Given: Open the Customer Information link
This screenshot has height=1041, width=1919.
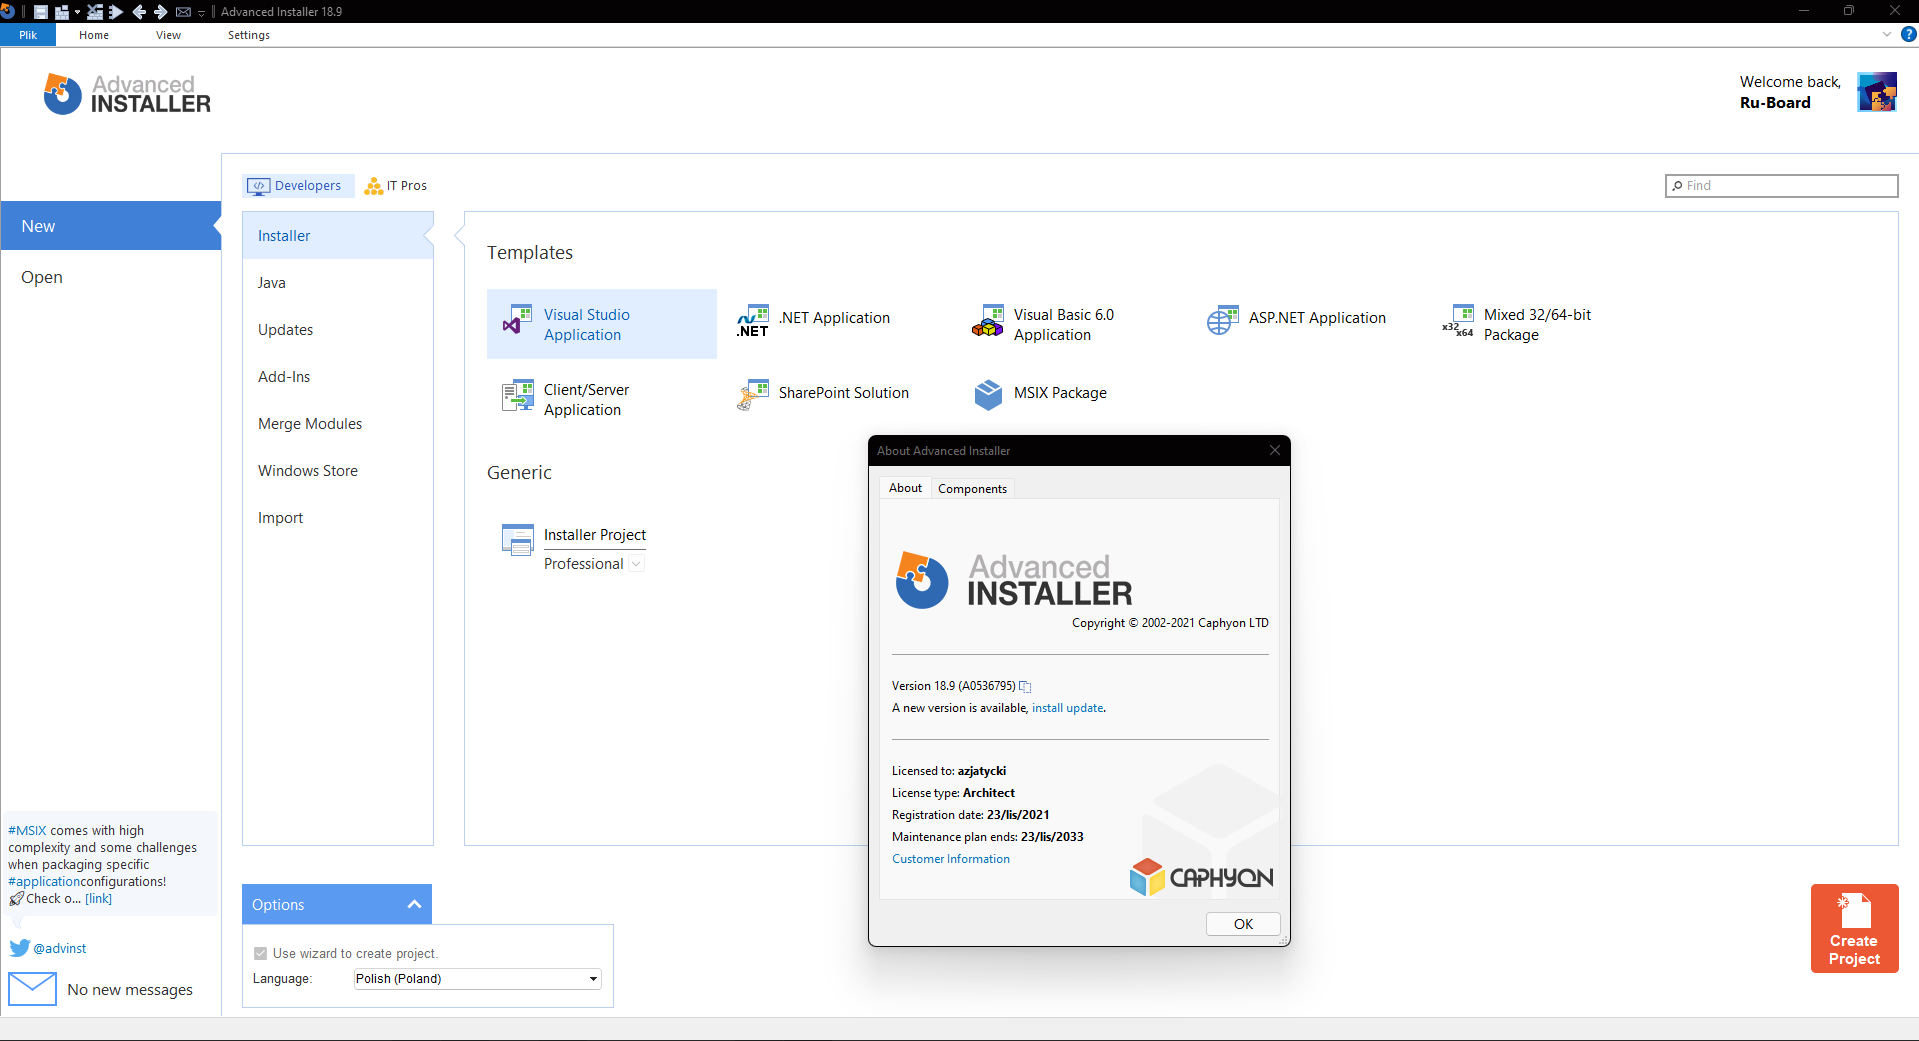Looking at the screenshot, I should (x=951, y=859).
